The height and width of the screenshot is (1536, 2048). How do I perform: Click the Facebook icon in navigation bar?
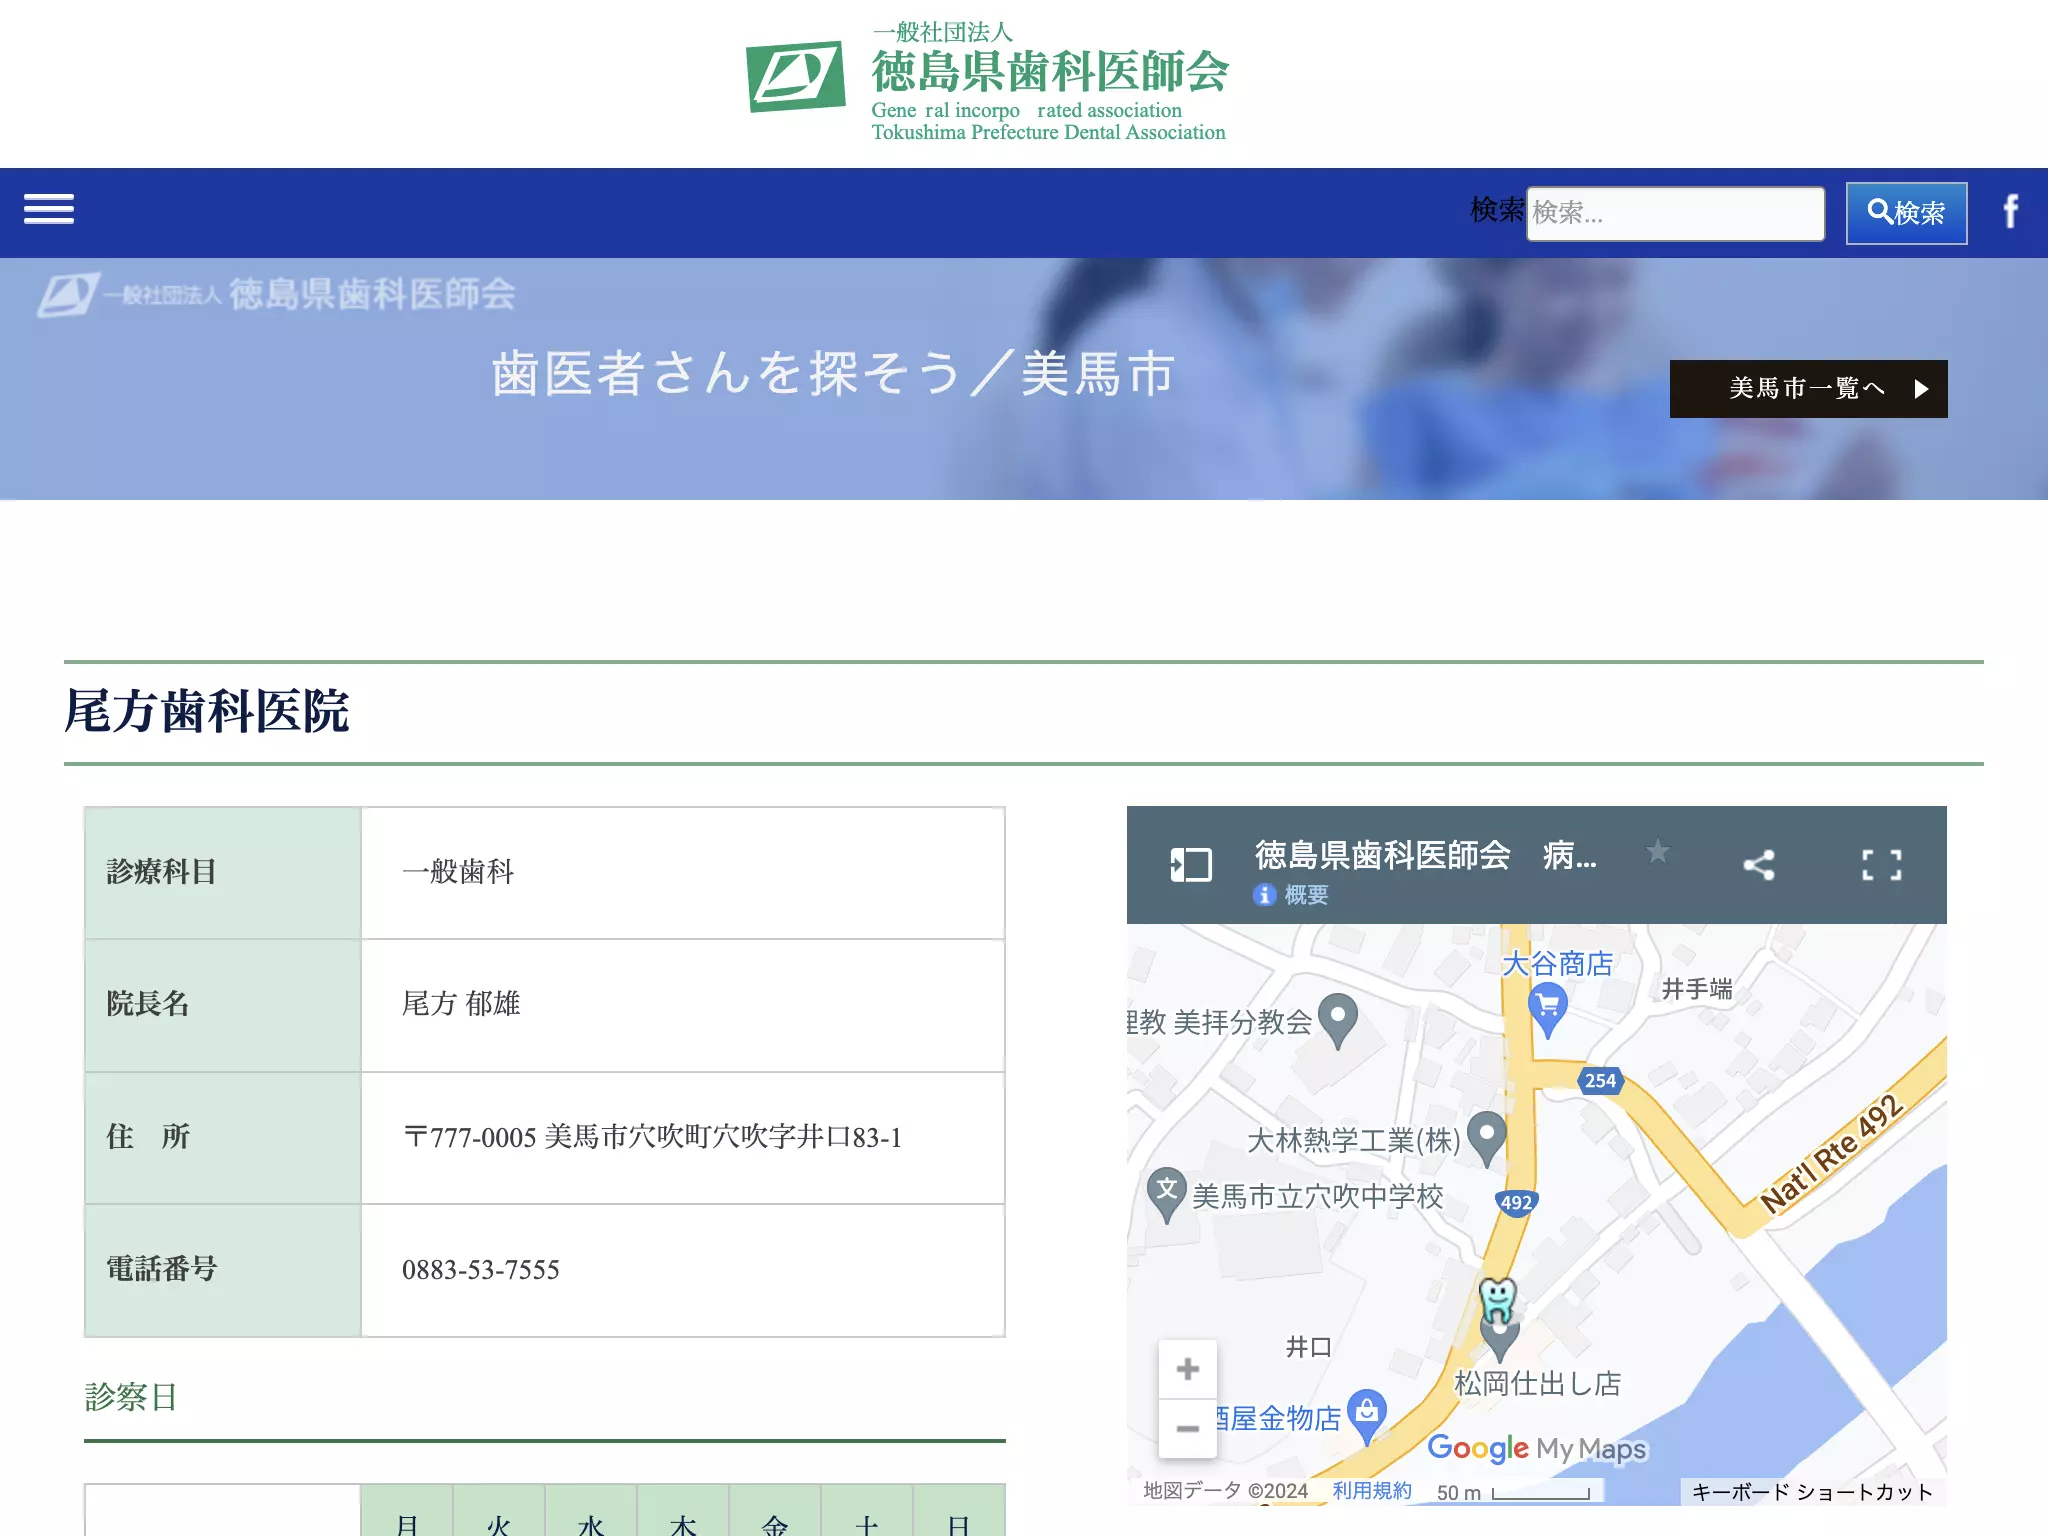pos(2010,211)
